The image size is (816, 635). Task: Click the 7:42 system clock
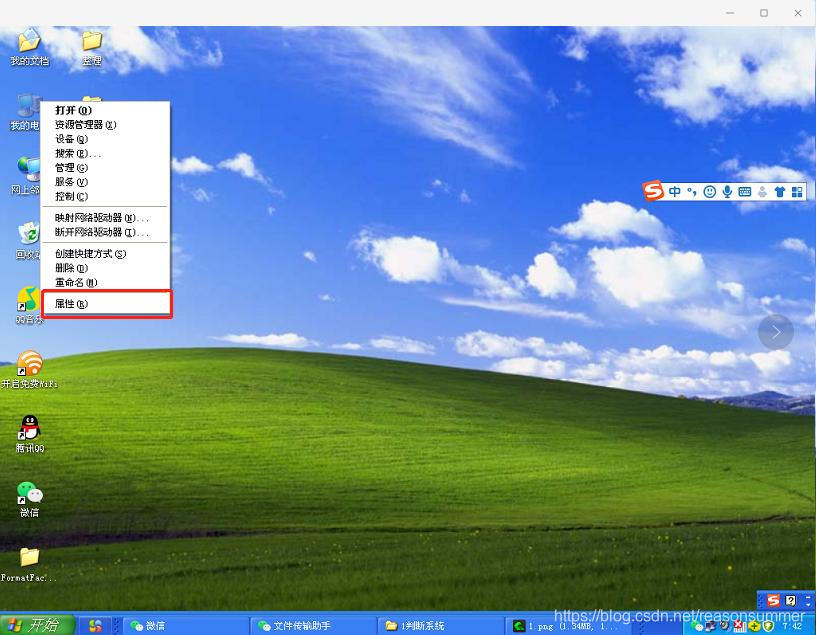[792, 626]
